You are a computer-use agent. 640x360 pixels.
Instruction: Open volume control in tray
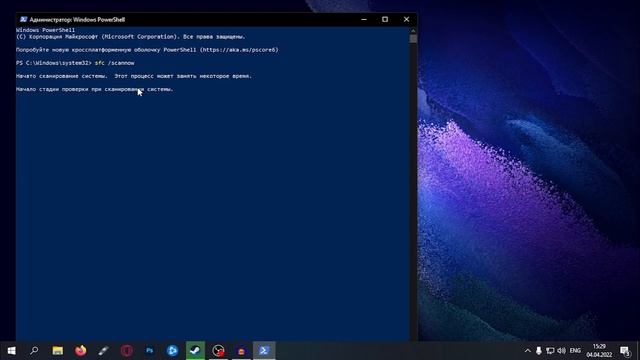tap(562, 351)
